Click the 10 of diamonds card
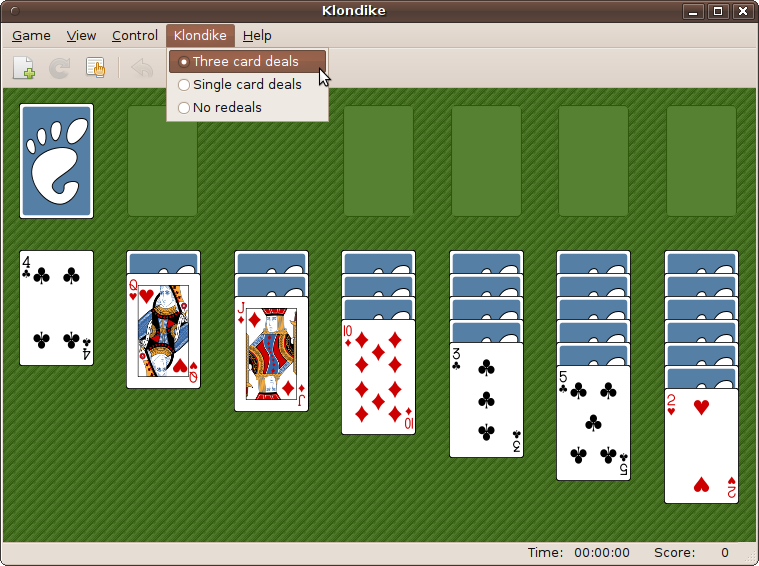 coord(379,377)
